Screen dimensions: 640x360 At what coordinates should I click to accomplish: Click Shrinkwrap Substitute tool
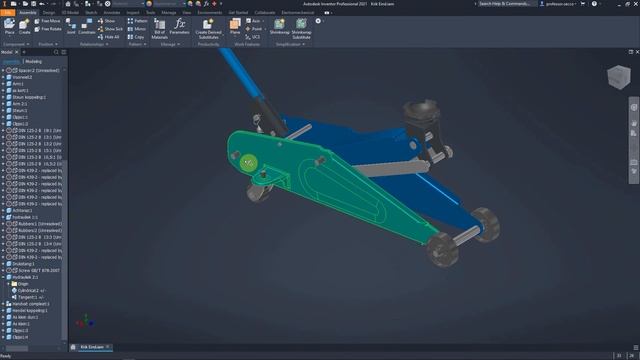click(301, 29)
